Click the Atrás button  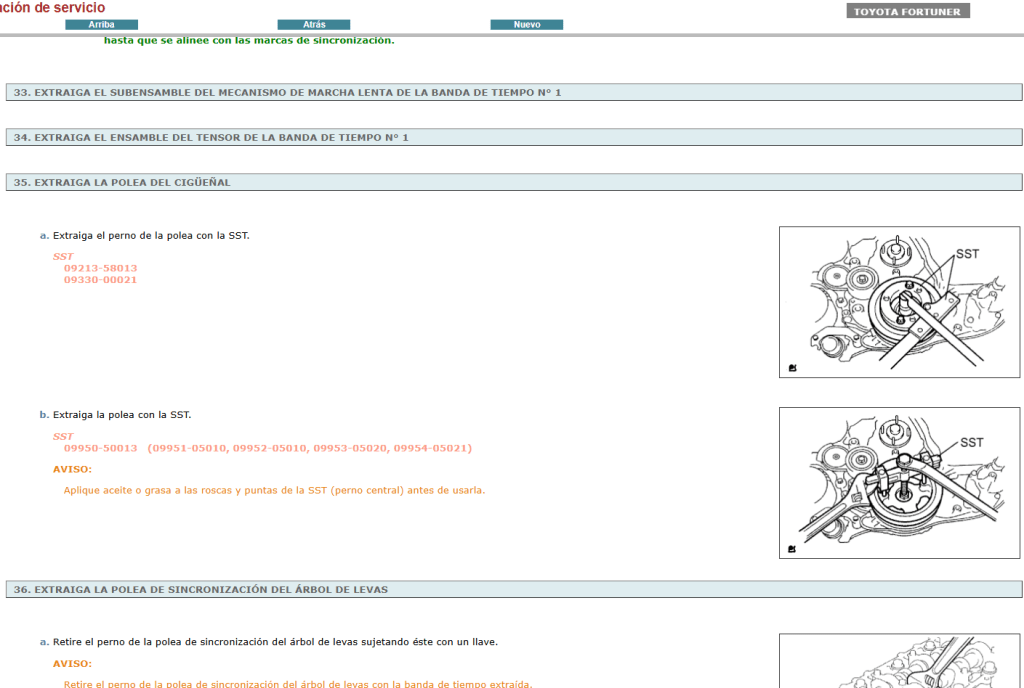point(315,23)
